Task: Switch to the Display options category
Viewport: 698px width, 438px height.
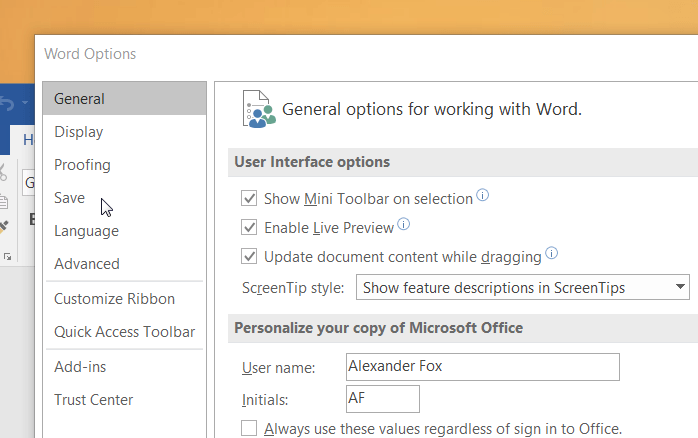Action: [x=78, y=132]
